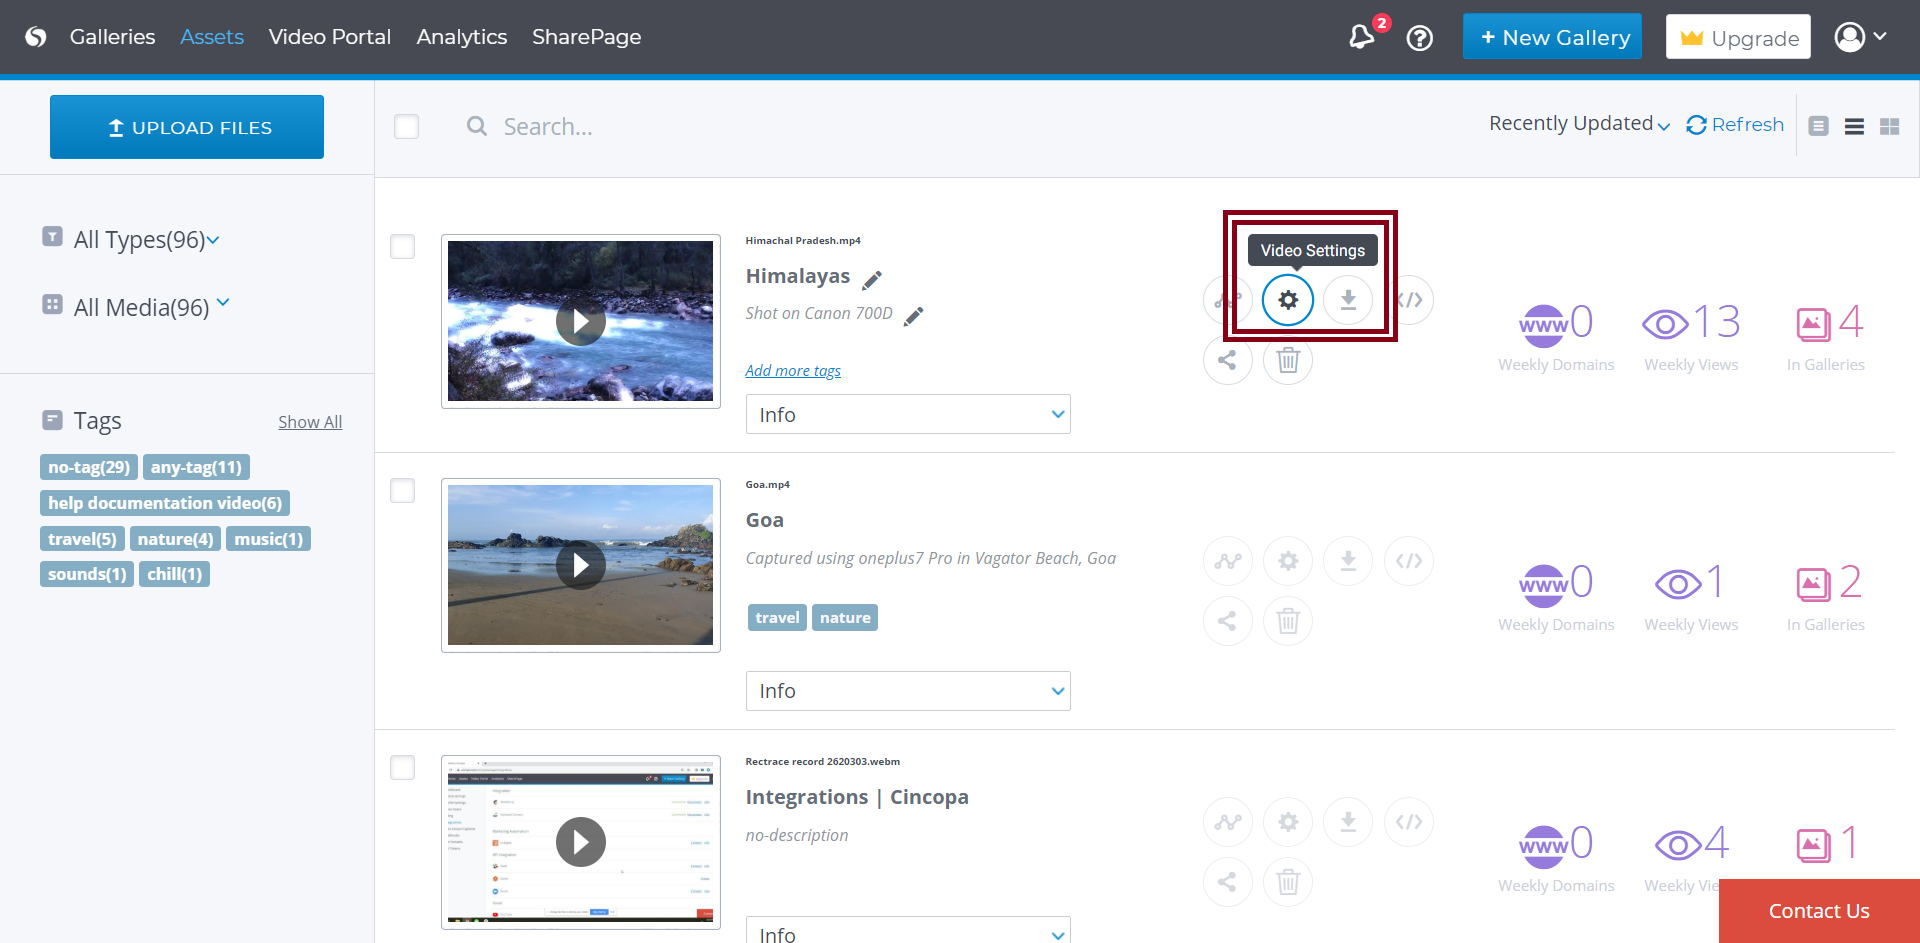Open Video Settings gear for Himalayas
The image size is (1920, 943).
[x=1287, y=300]
